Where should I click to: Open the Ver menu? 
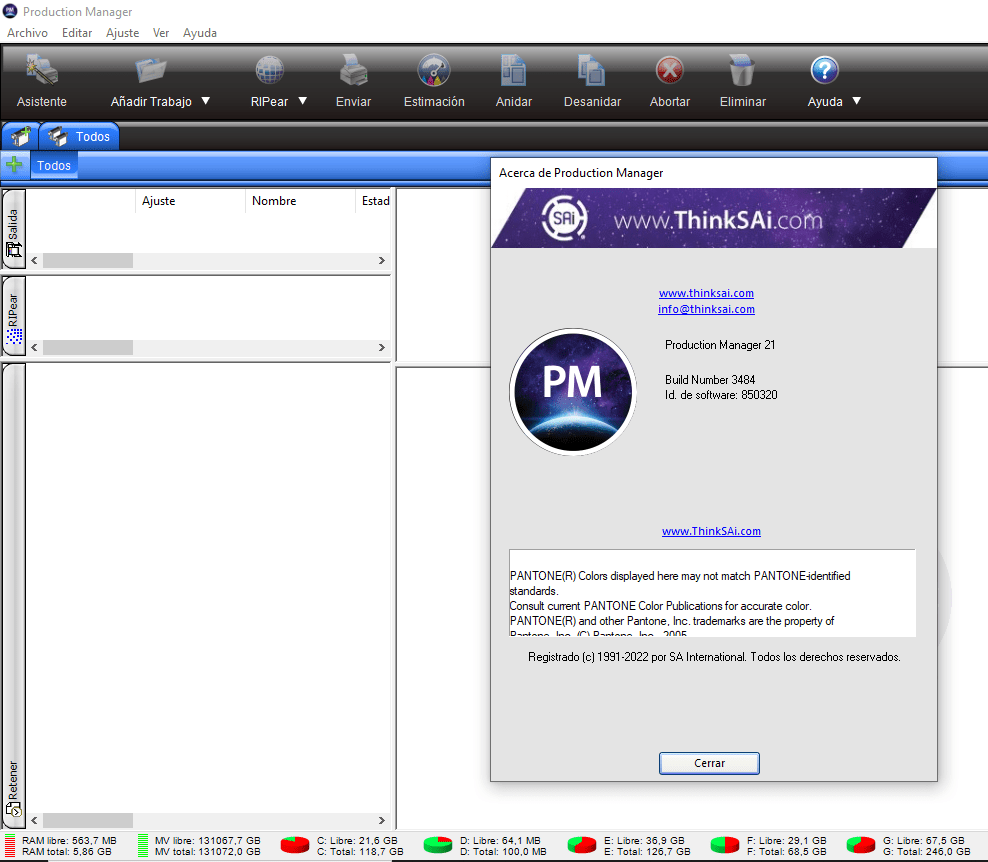point(161,33)
